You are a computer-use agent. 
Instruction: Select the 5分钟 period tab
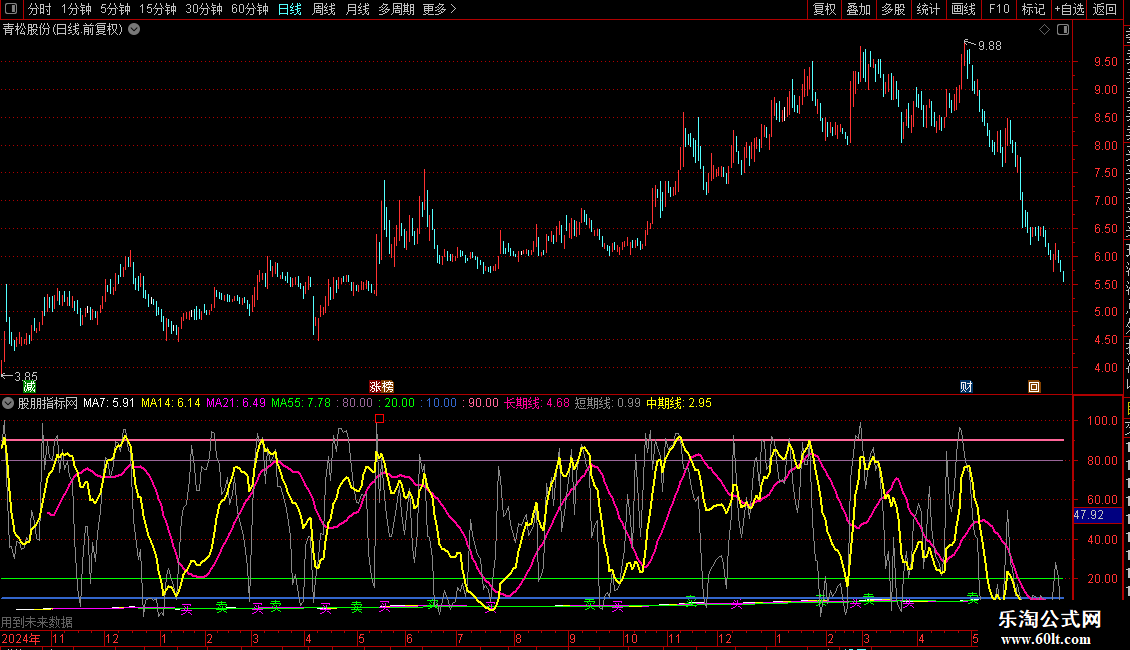click(115, 9)
